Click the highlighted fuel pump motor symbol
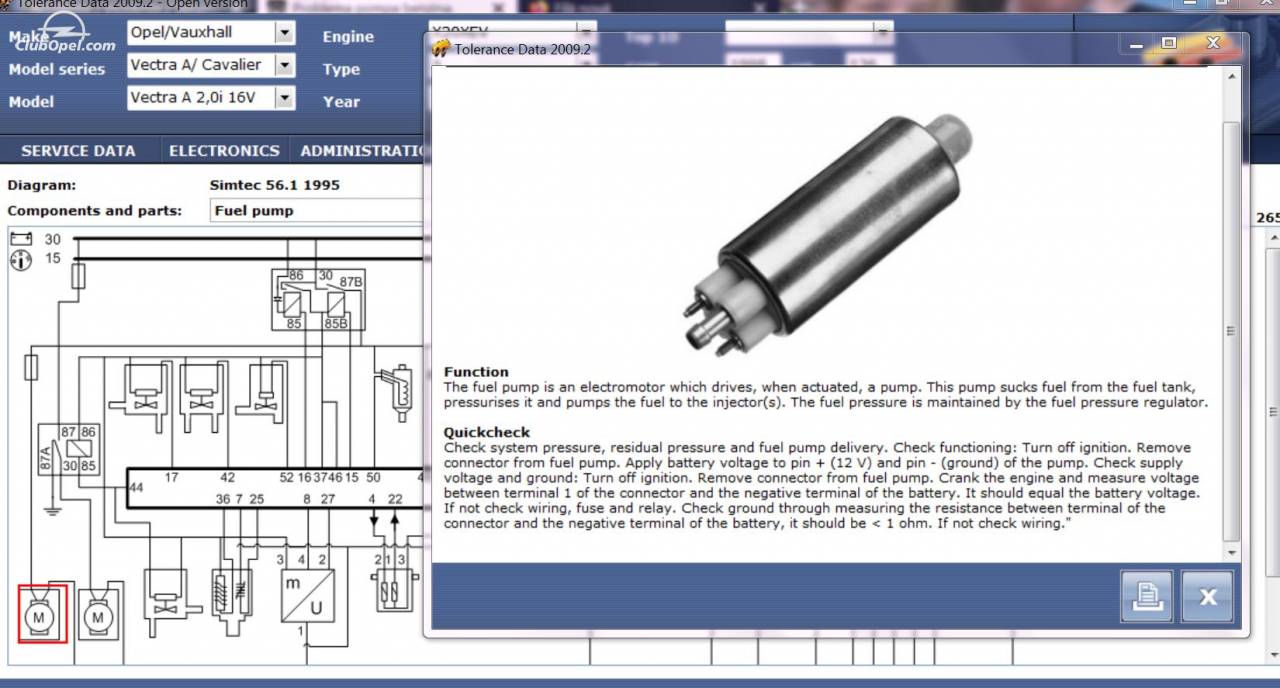The height and width of the screenshot is (688, 1280). coord(42,614)
